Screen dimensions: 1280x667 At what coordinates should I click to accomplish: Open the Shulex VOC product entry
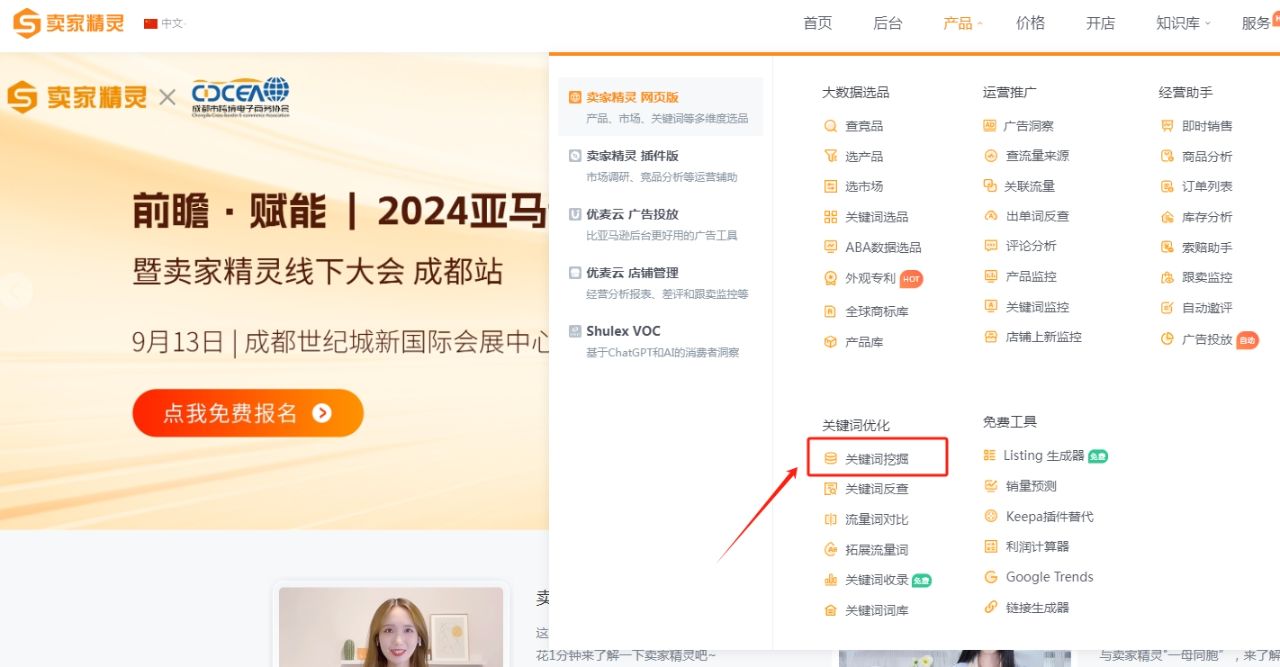coord(660,341)
